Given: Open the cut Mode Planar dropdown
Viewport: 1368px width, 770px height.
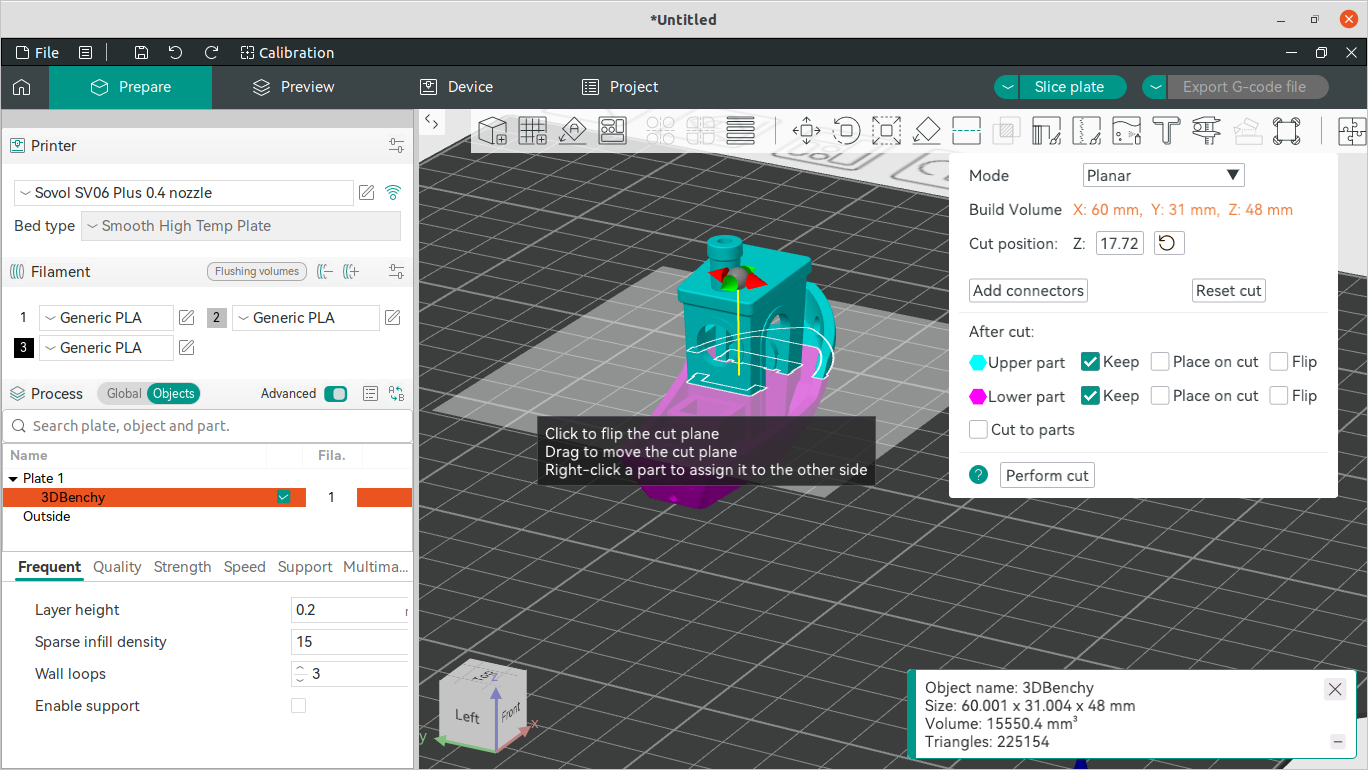Looking at the screenshot, I should tap(1164, 176).
